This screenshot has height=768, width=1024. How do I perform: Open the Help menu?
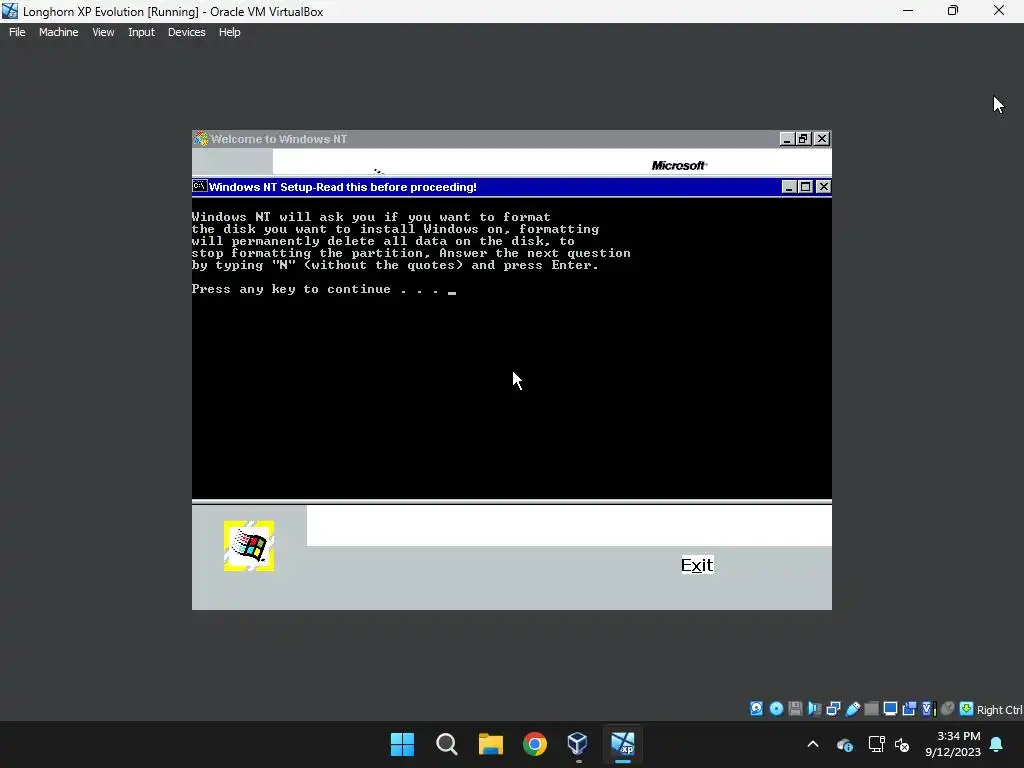229,32
